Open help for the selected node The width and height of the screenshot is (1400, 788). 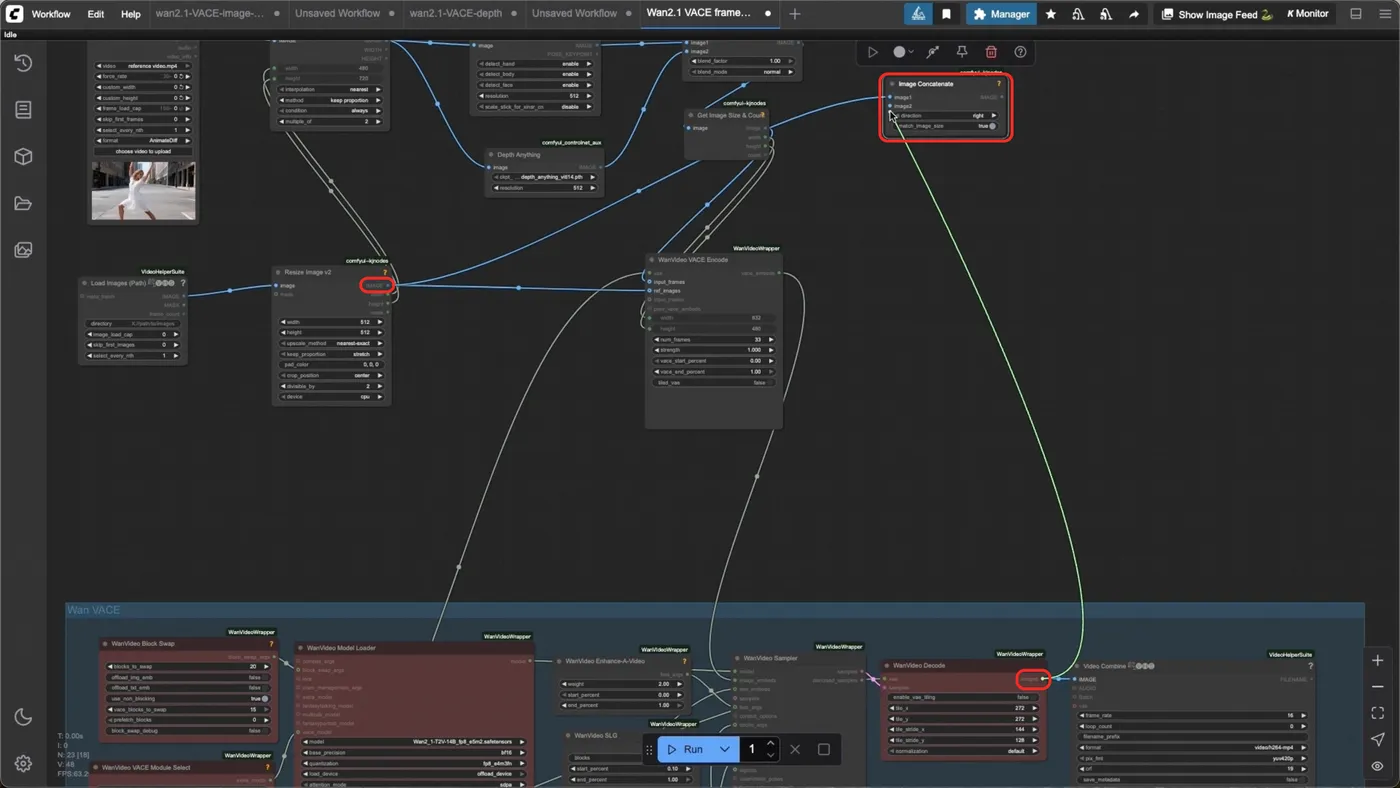point(1020,52)
